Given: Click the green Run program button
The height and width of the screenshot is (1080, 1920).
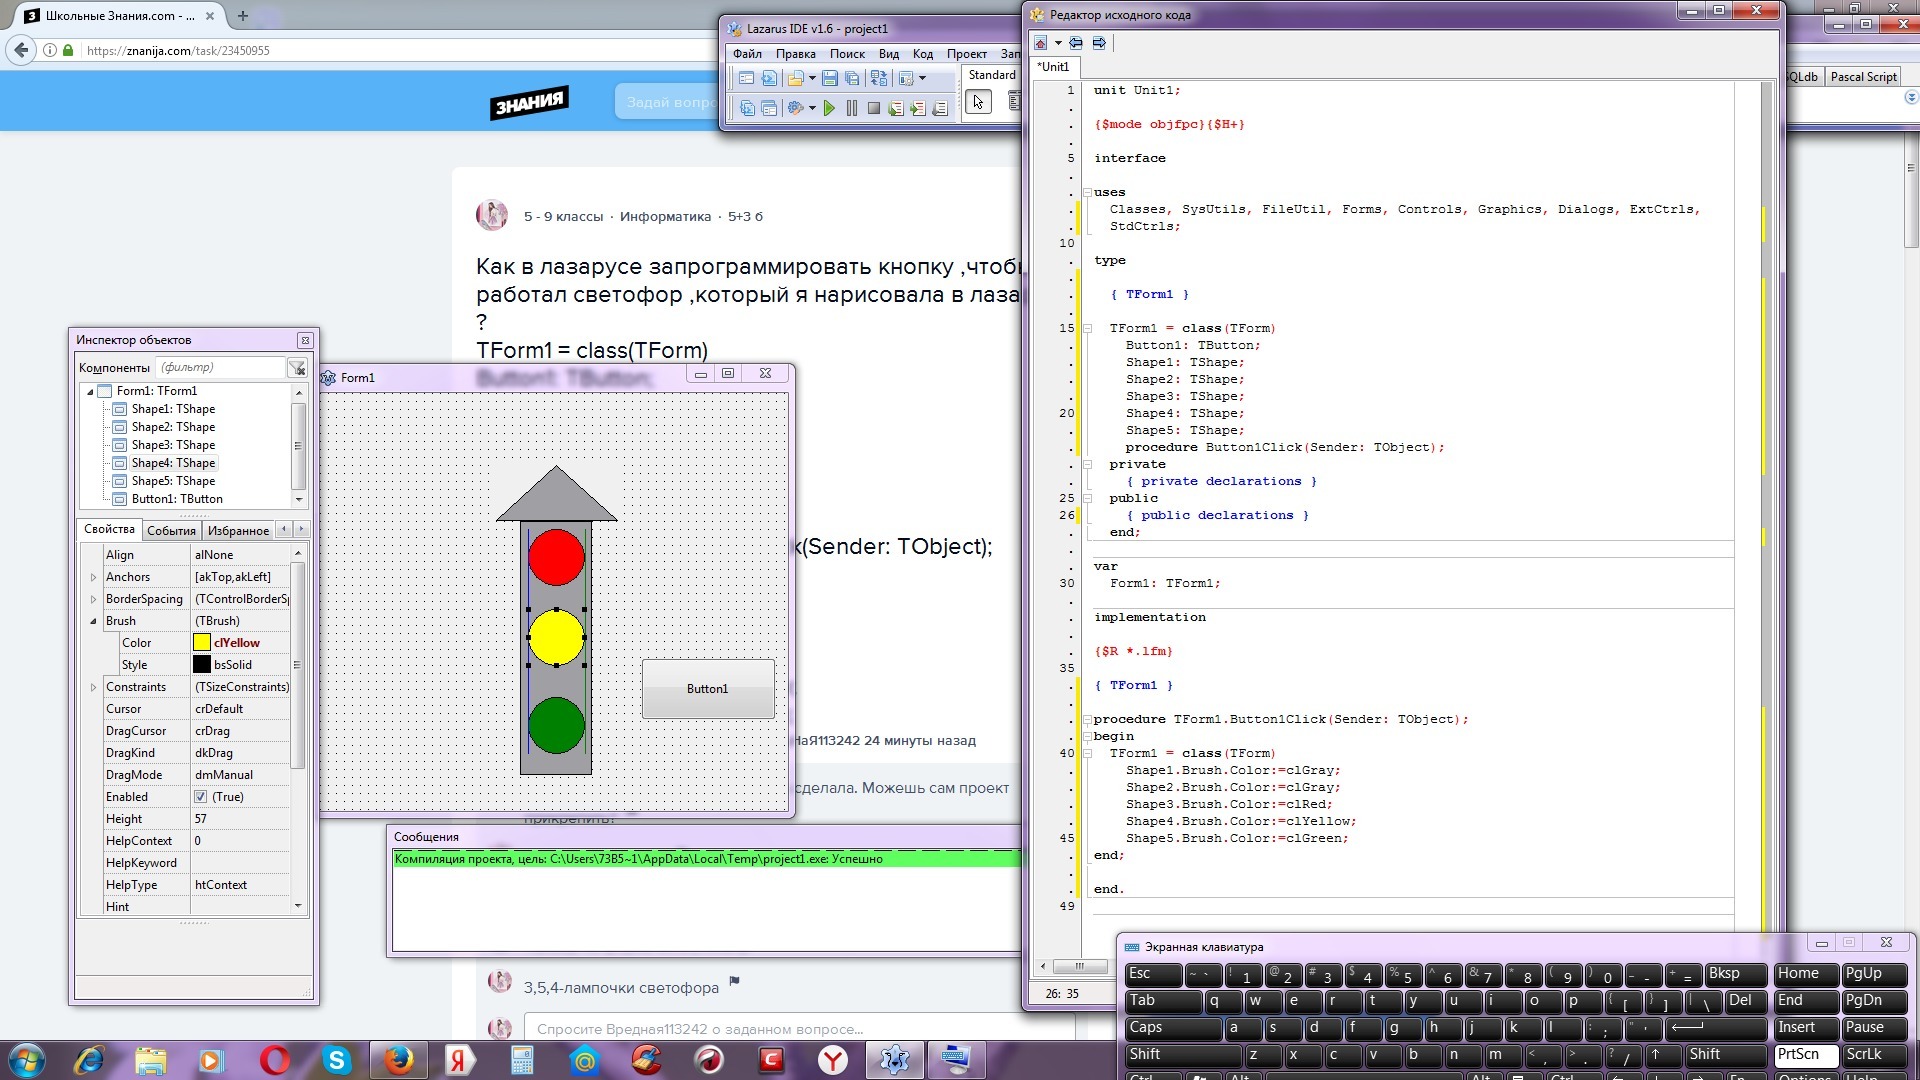Looking at the screenshot, I should [829, 108].
